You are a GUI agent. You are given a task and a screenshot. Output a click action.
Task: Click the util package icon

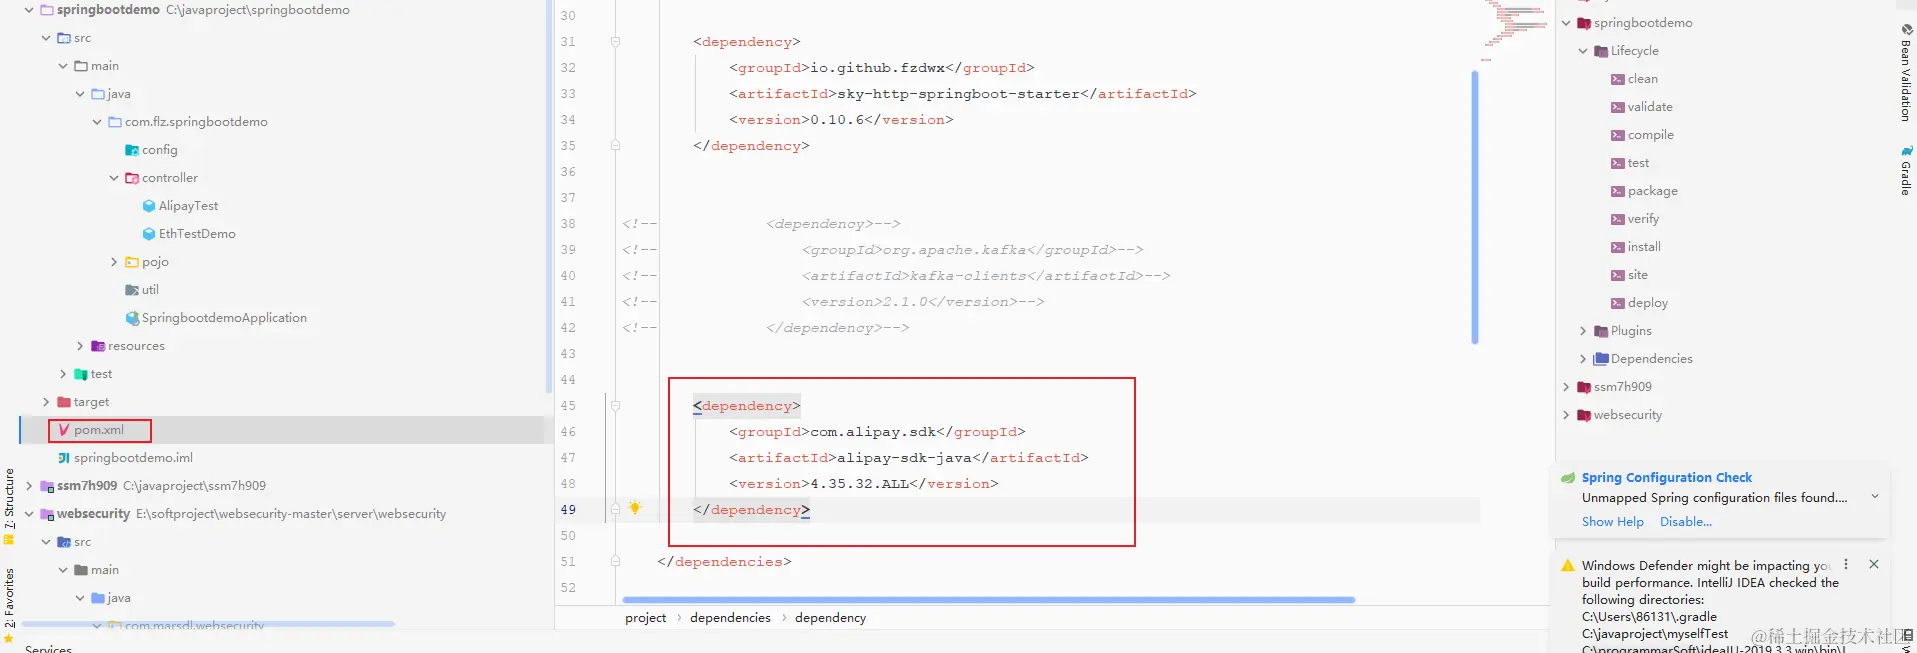(132, 290)
